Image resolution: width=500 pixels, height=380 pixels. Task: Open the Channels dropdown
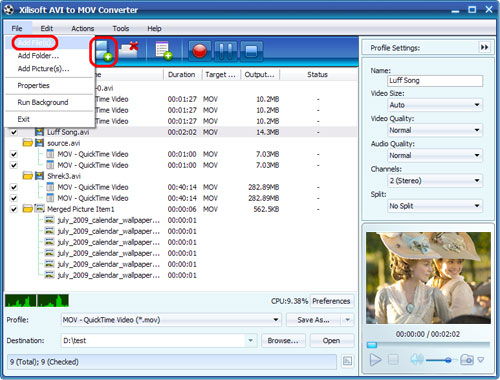tap(435, 181)
